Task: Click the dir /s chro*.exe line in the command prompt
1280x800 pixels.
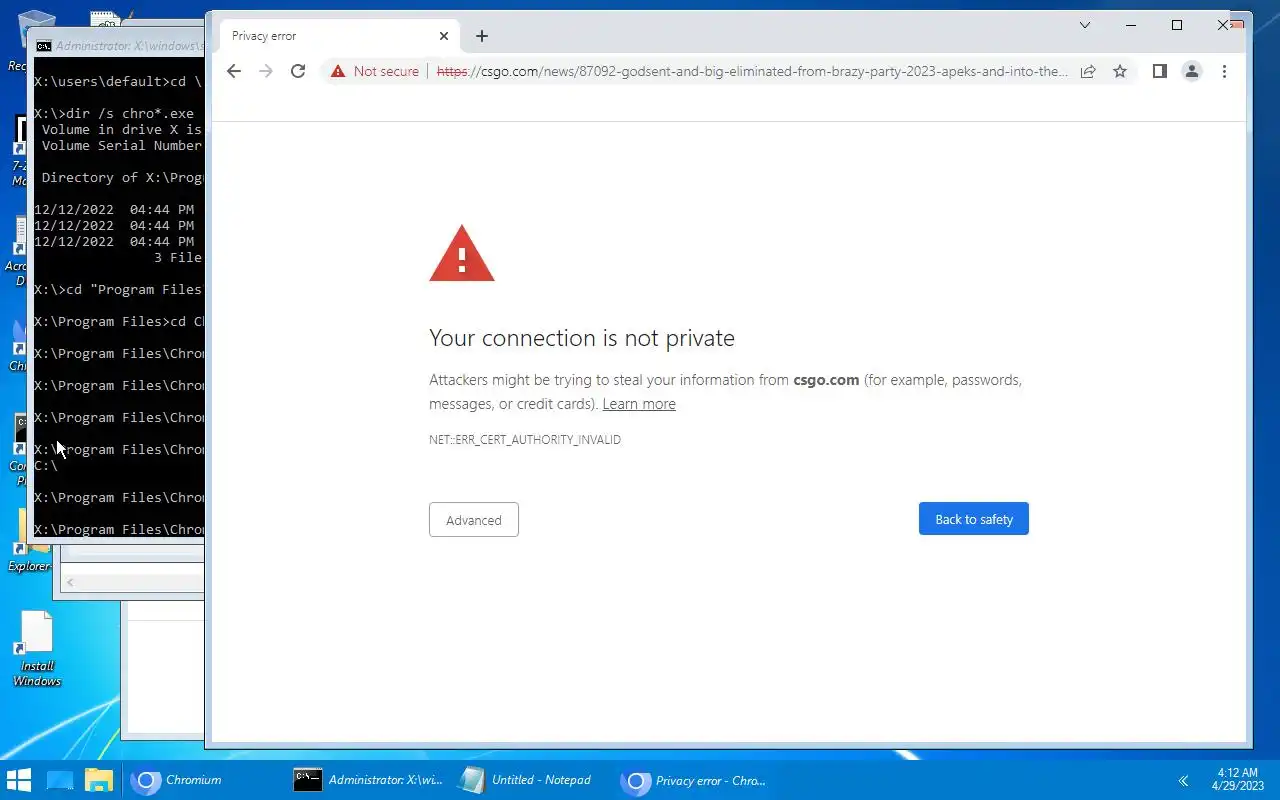Action: tap(114, 113)
